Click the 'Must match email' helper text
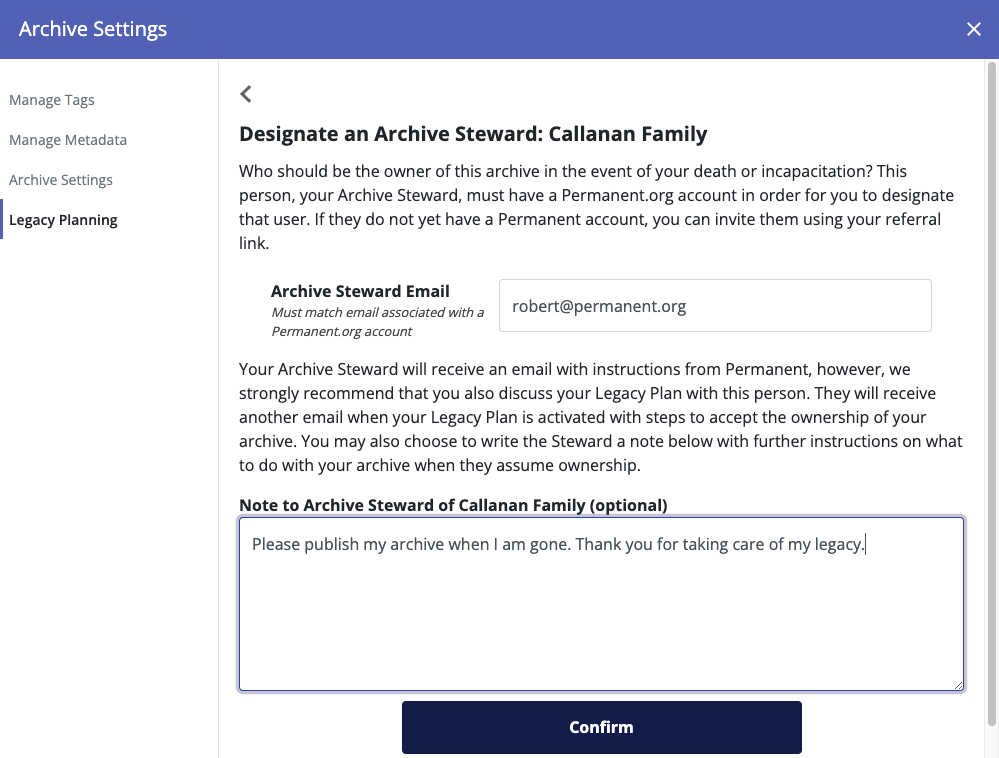999x758 pixels. point(377,321)
